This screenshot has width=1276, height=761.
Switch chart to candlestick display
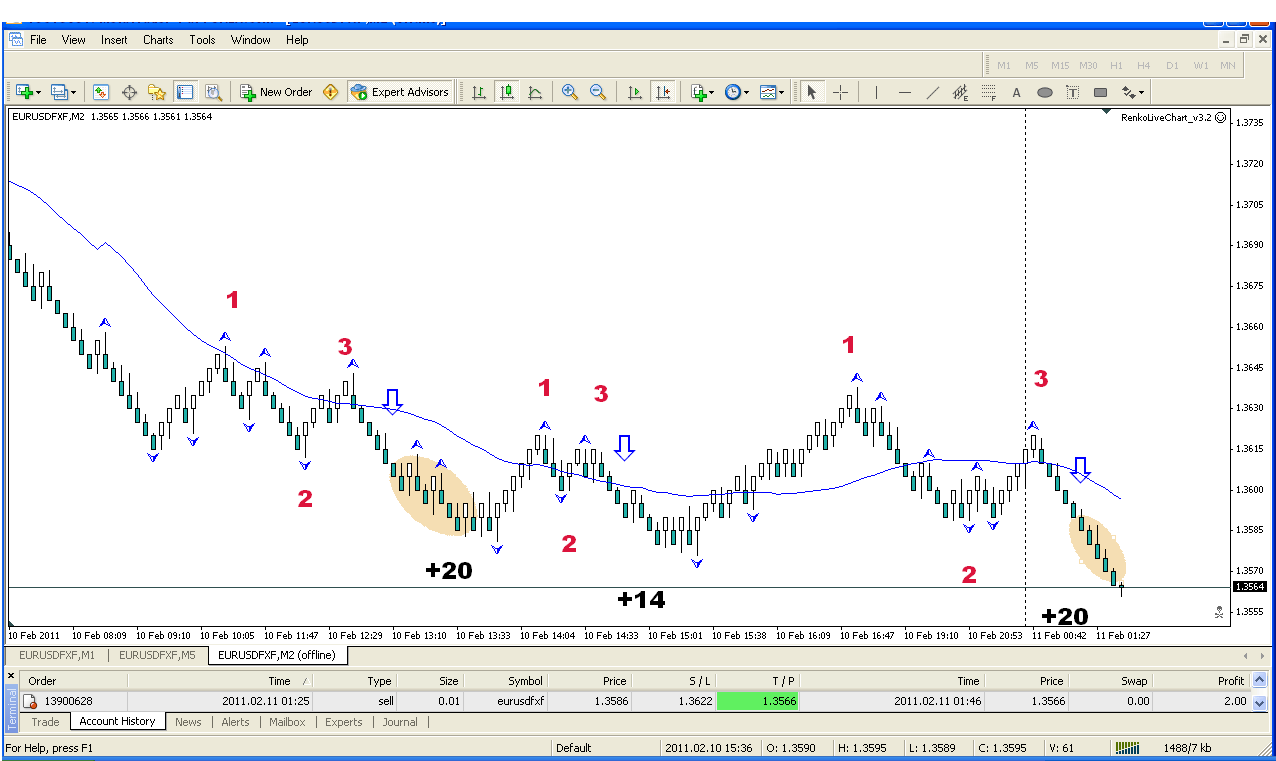[507, 92]
